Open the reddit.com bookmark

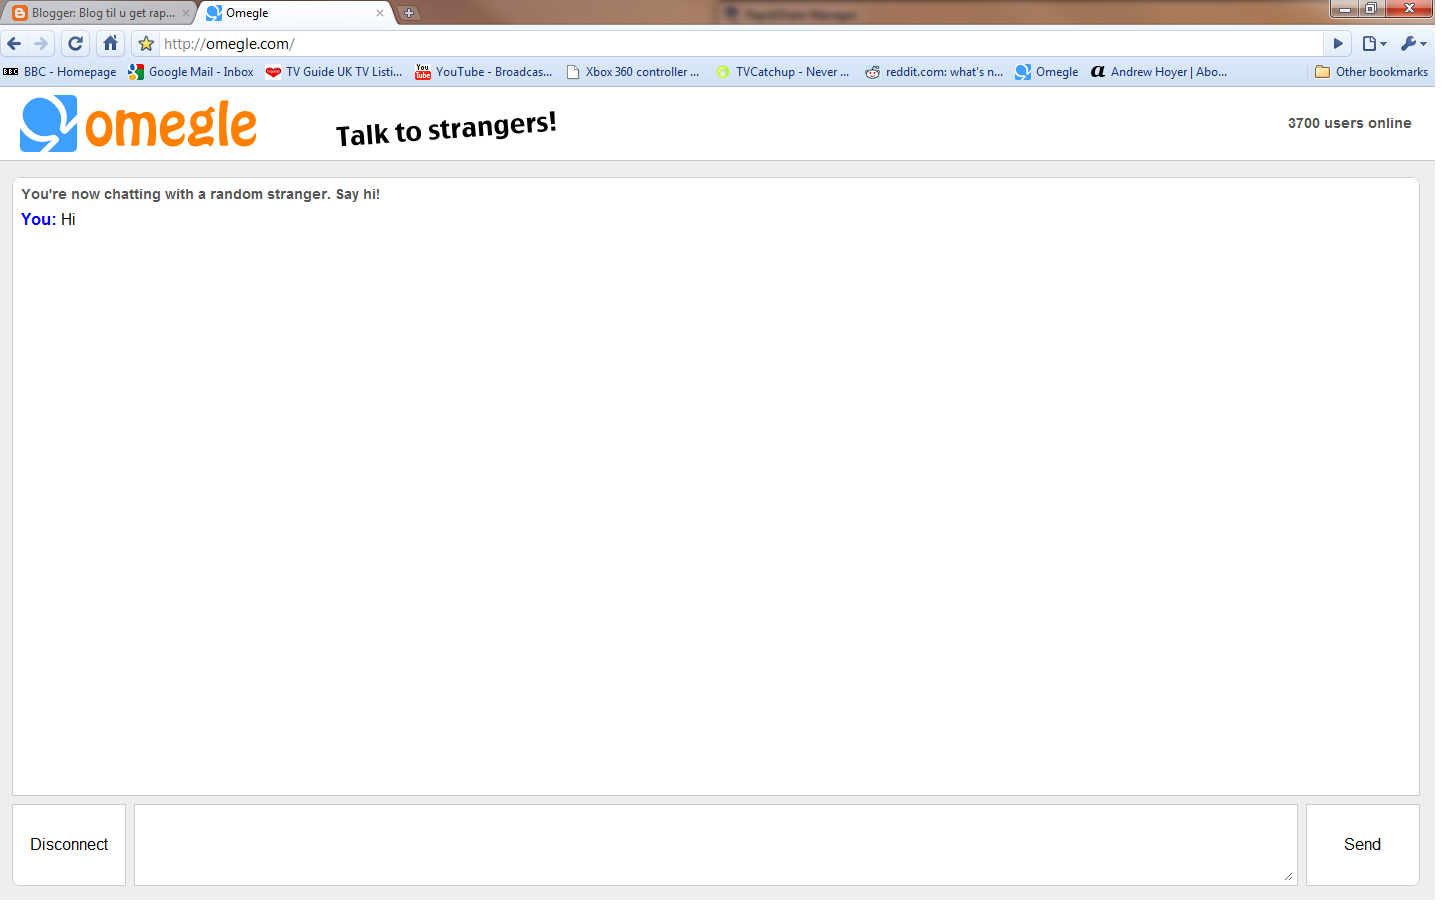pyautogui.click(x=934, y=72)
